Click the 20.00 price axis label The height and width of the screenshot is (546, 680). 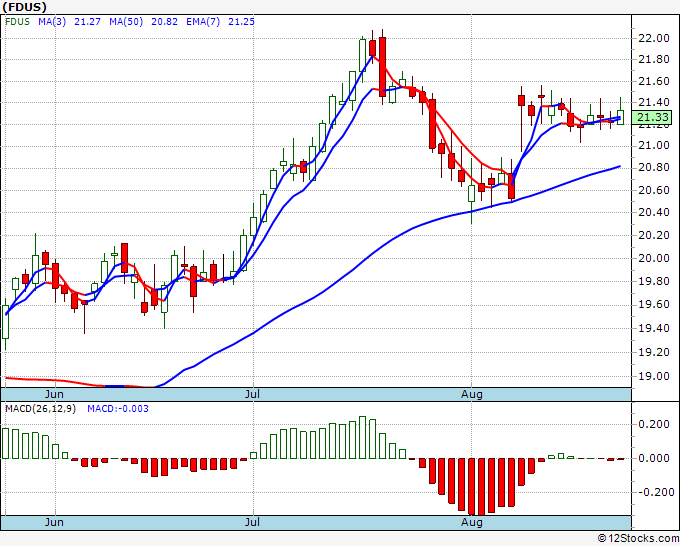coord(654,258)
